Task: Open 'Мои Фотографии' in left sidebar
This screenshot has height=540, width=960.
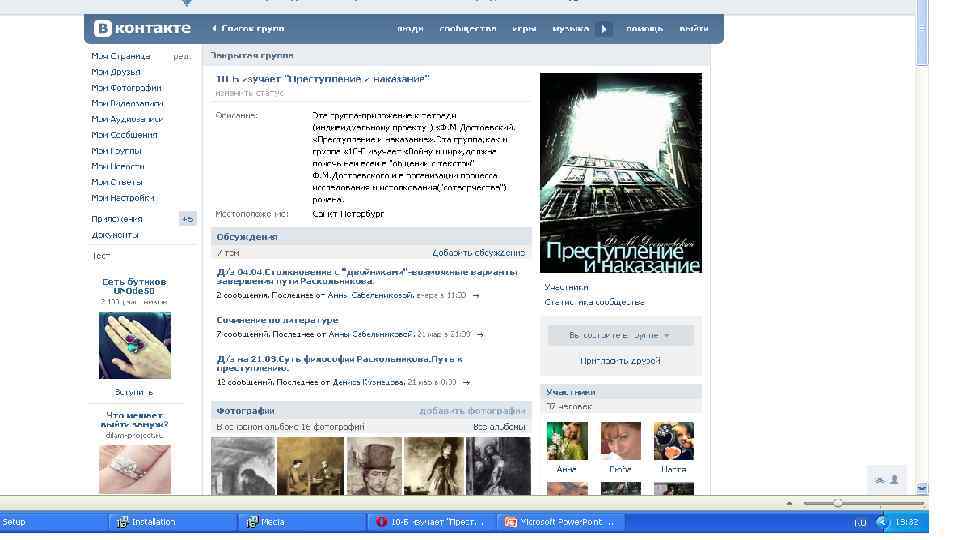Action: click(126, 88)
